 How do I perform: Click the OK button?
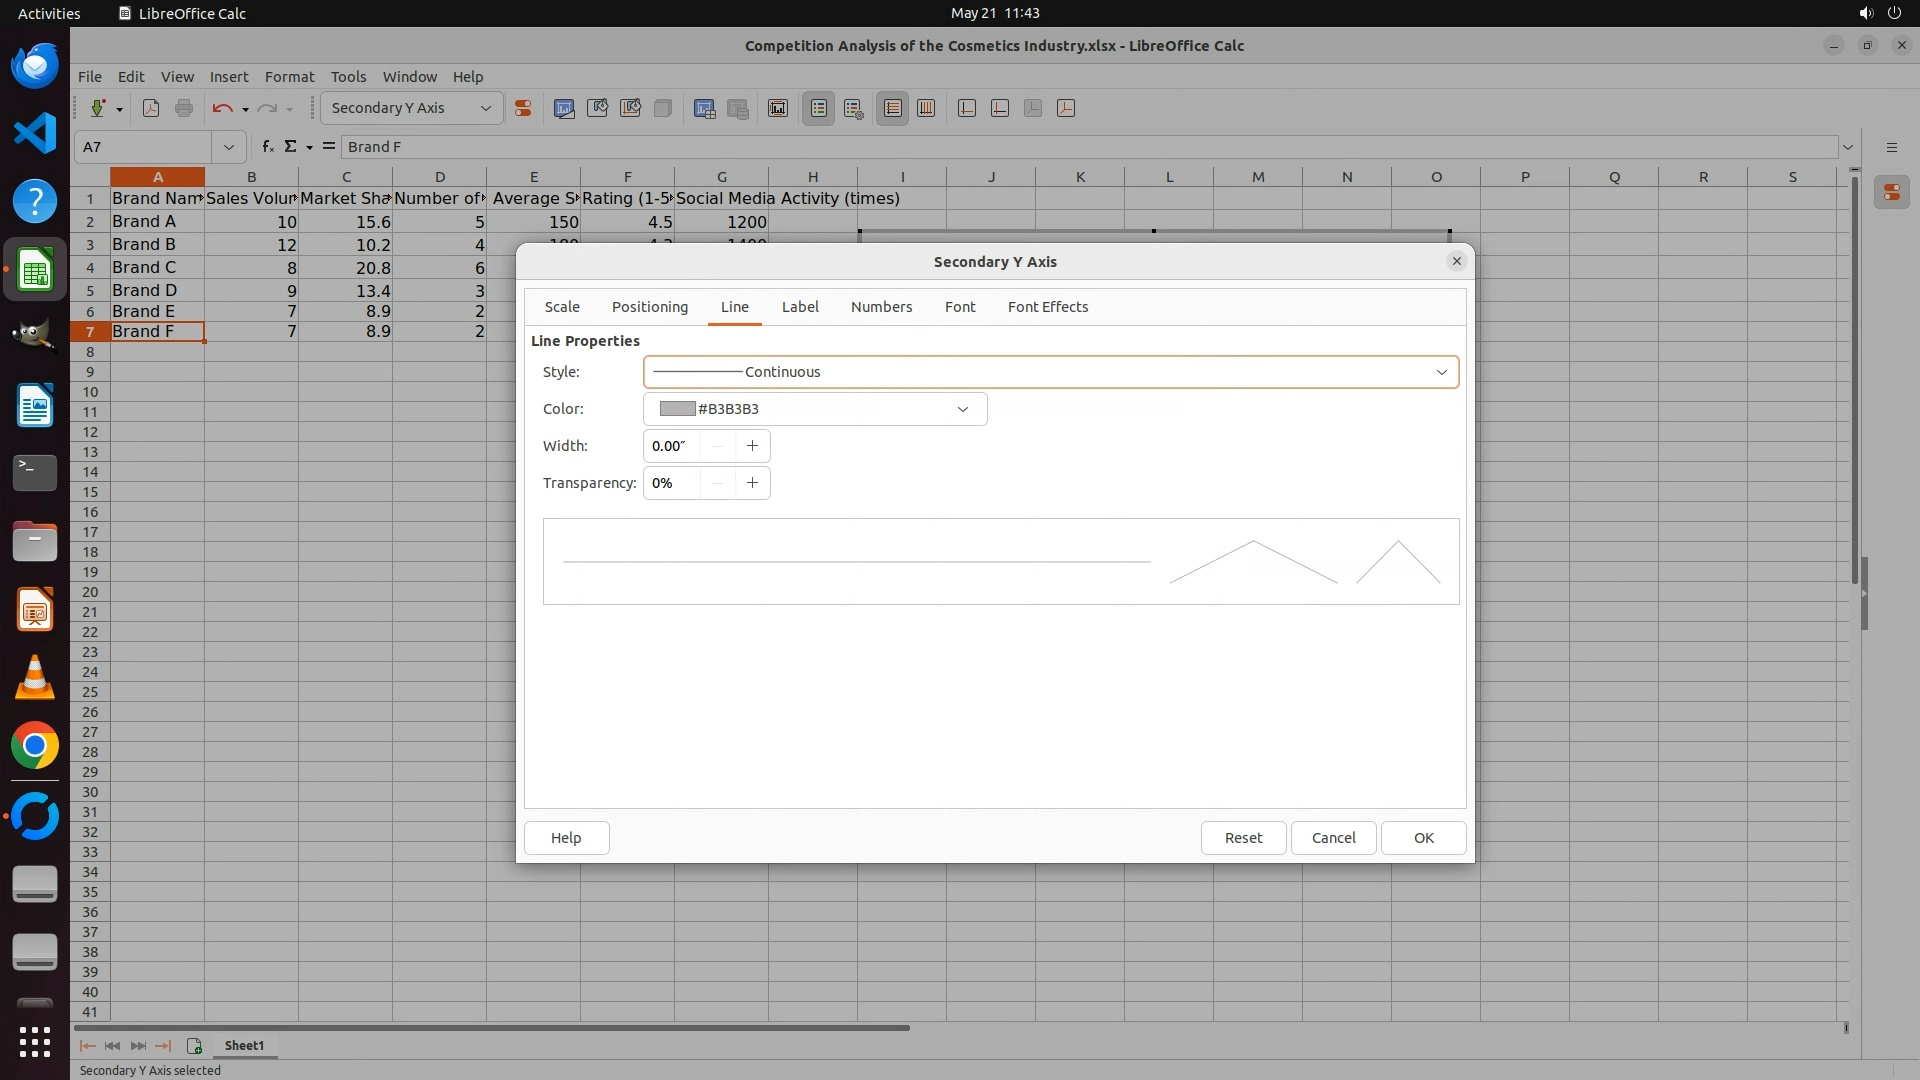[1423, 838]
